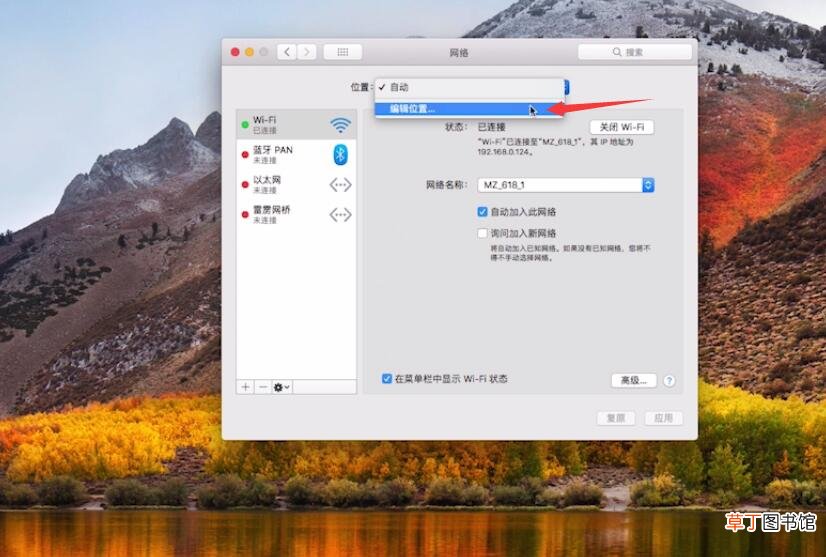Viewport: 826px width, 557px height.
Task: Select 蓝牙 PAN service in sidebar
Action: click(296, 154)
